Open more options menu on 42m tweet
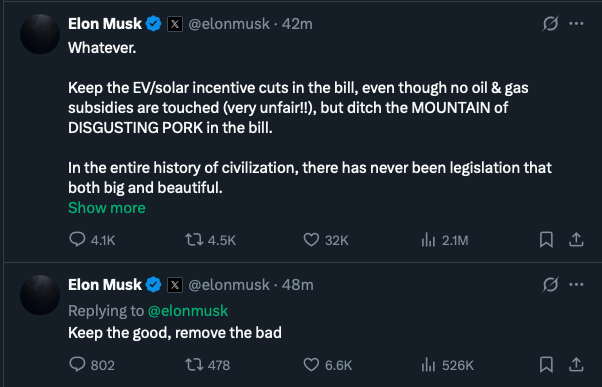The width and height of the screenshot is (602, 387). 576,24
